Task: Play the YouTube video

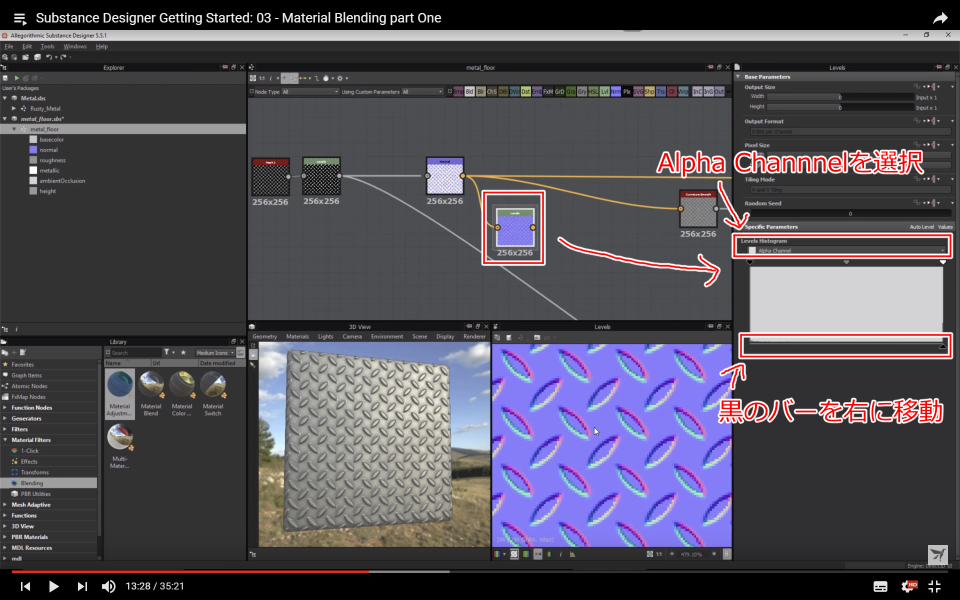Action: coord(53,586)
